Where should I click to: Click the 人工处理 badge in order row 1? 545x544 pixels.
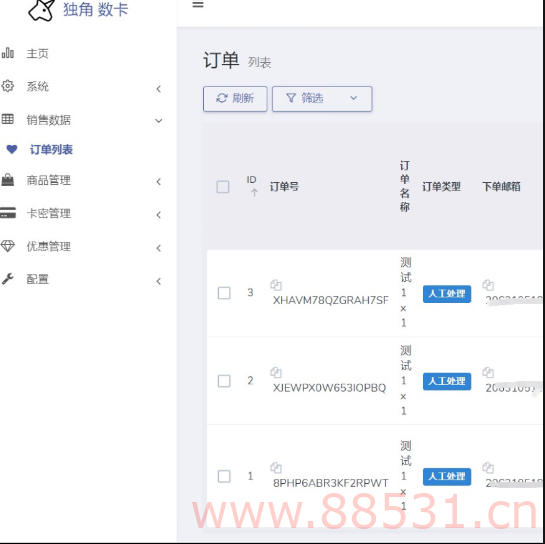447,477
